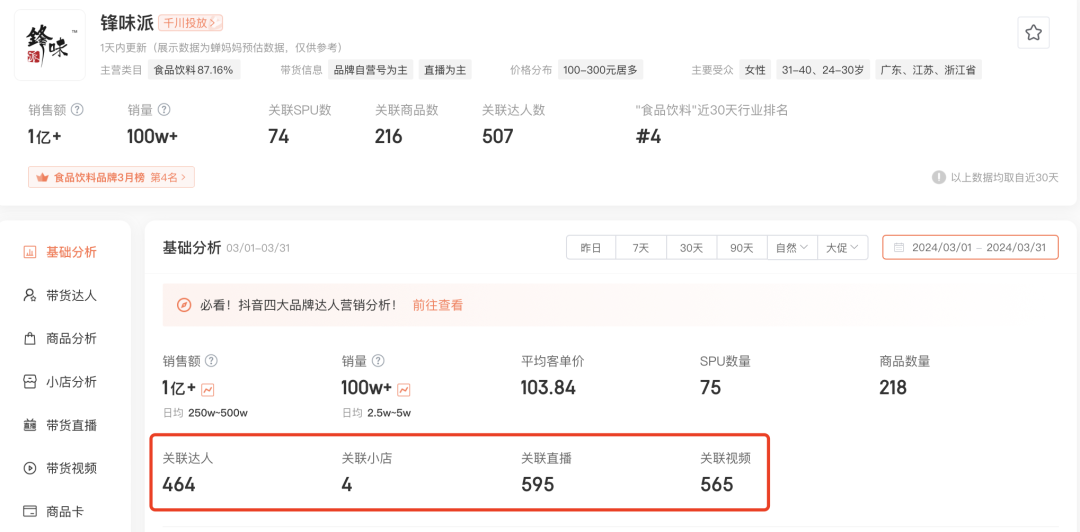Click 前往查看 link
Image resolution: width=1080 pixels, height=532 pixels.
(x=437, y=305)
